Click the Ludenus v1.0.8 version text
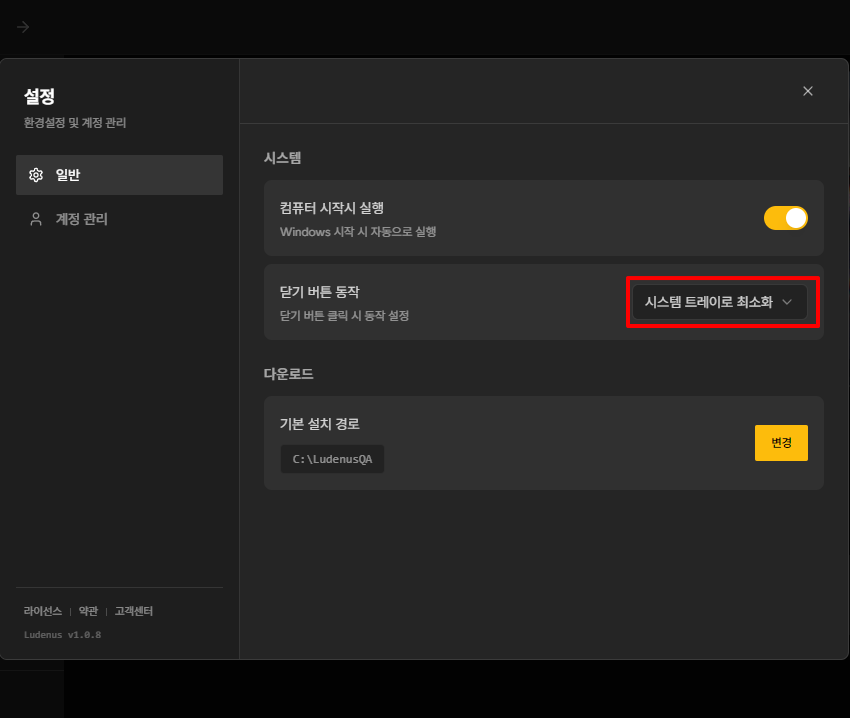The height and width of the screenshot is (718, 850). click(62, 634)
